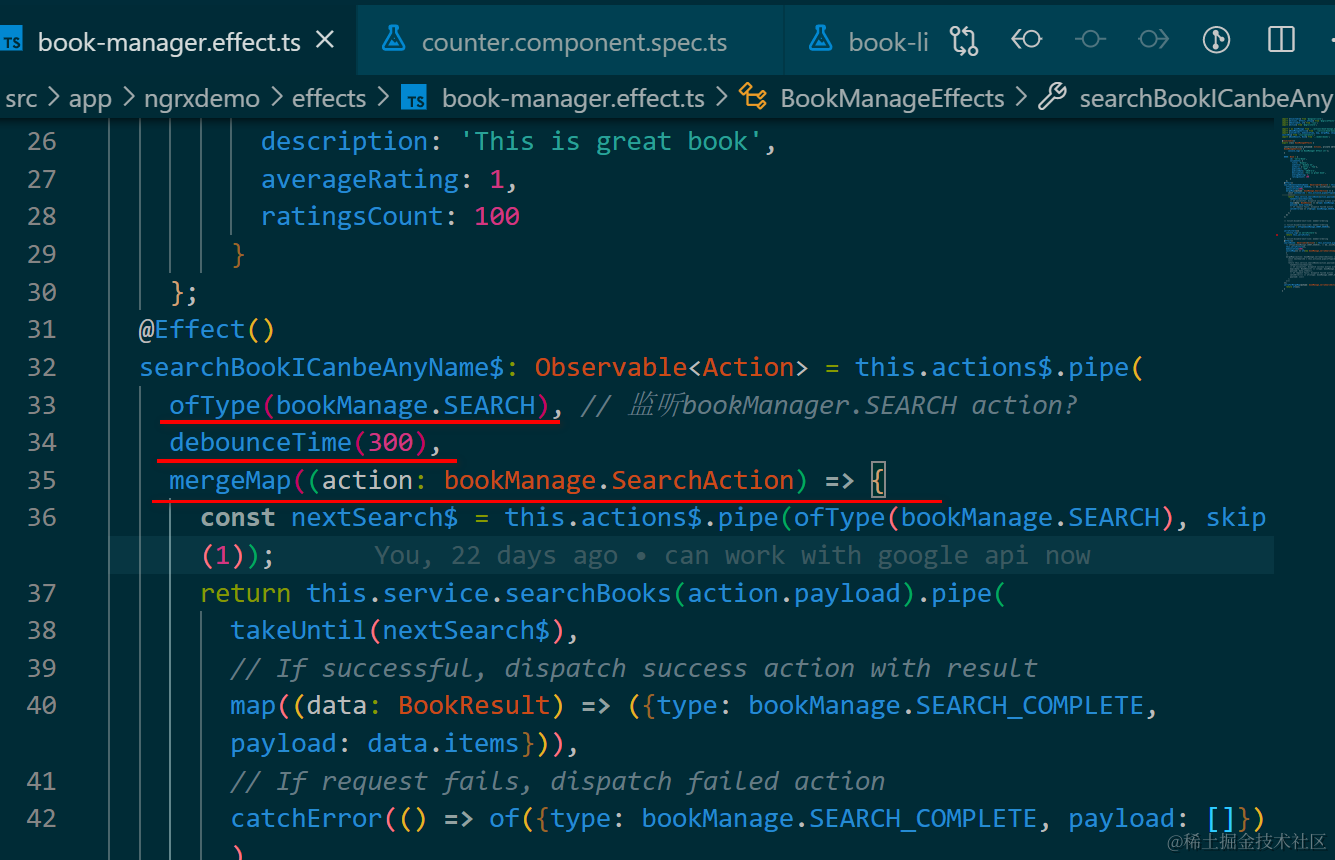Click the comment 'If request fails, dispatch failed action'
Viewport: 1335px width, 860px height.
(558, 780)
